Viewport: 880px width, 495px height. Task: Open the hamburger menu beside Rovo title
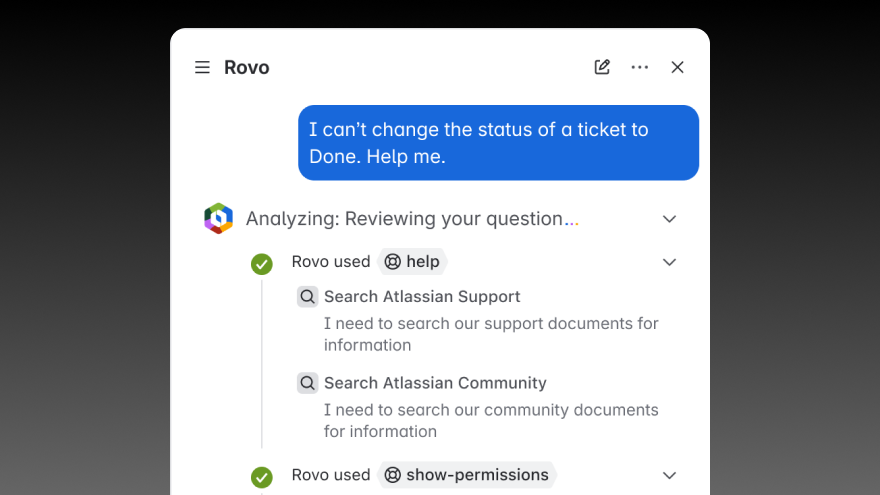(202, 67)
